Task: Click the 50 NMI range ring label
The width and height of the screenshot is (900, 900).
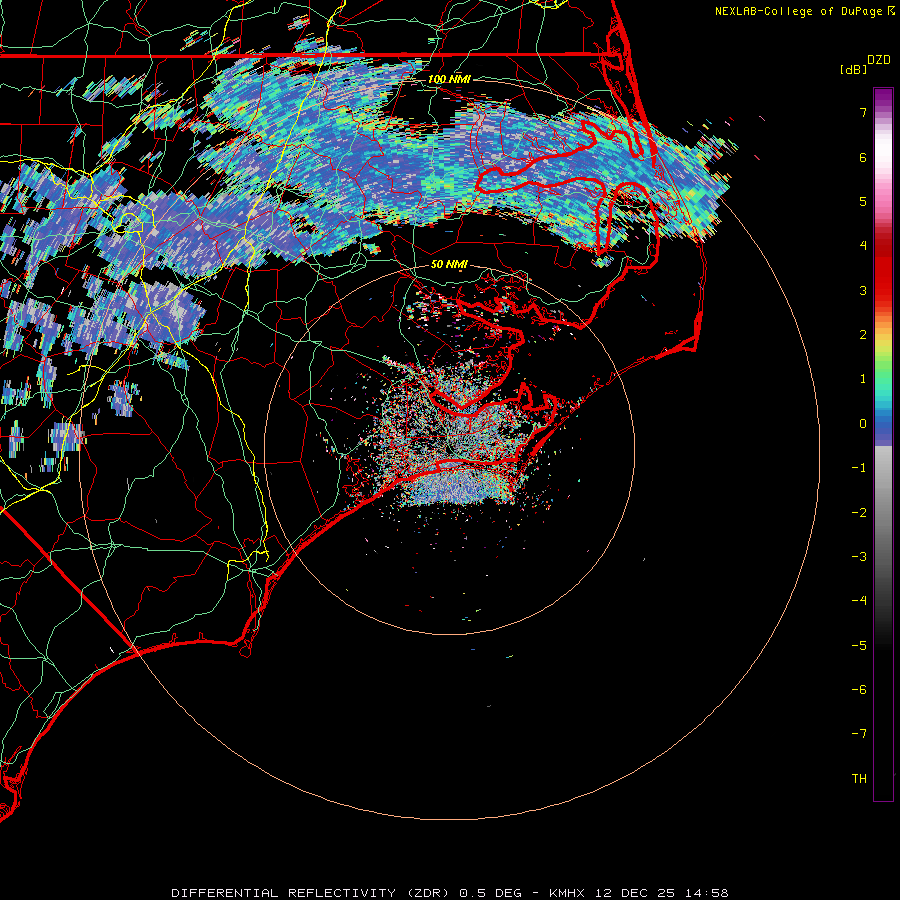Action: 449,264
